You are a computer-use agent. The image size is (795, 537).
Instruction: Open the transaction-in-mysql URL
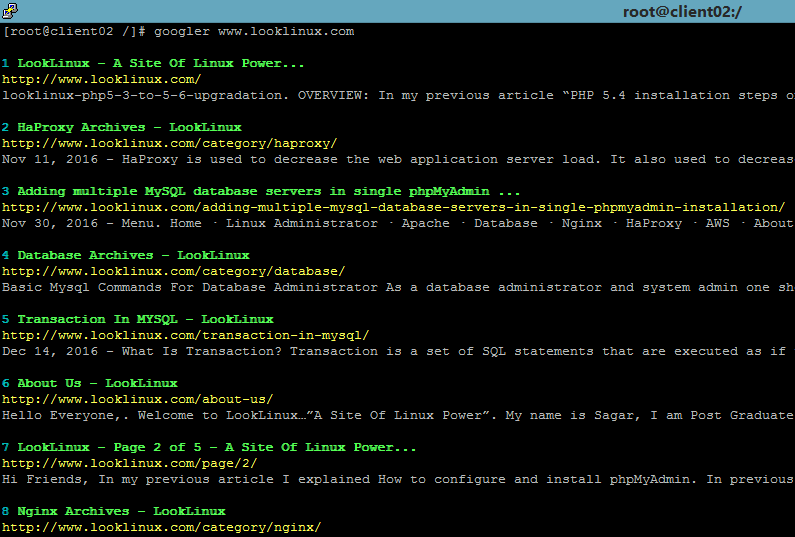click(x=186, y=335)
